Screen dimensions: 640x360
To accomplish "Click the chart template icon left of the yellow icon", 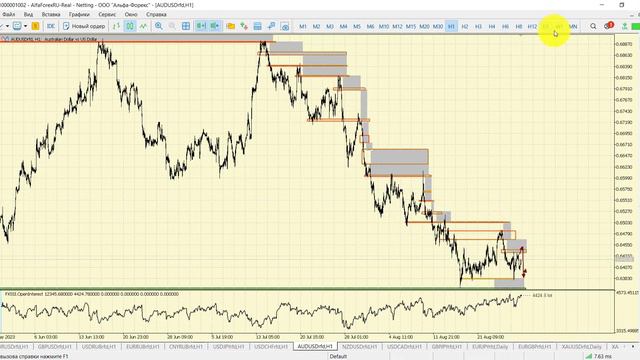I will click(x=17, y=26).
